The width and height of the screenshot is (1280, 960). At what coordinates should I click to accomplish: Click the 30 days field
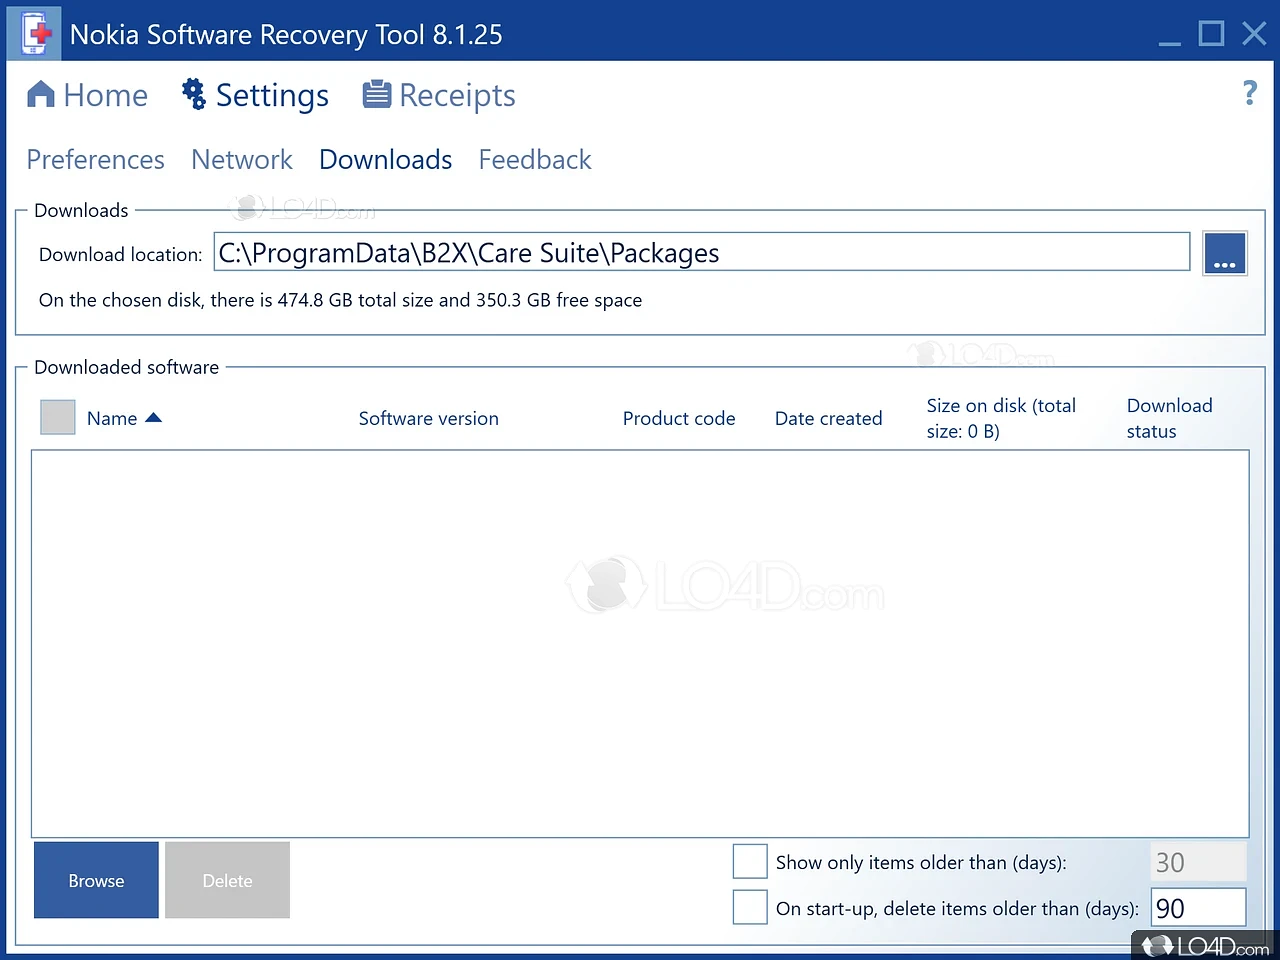click(1199, 862)
